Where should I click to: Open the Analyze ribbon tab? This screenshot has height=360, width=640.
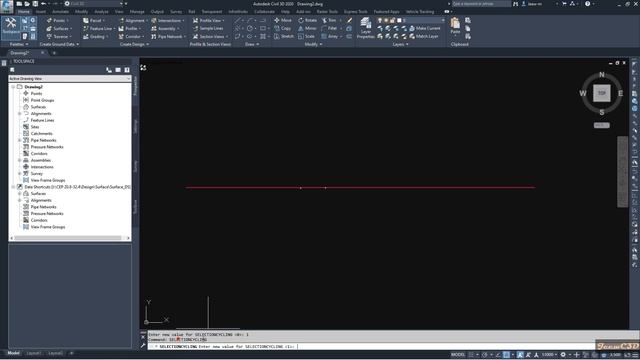tap(101, 12)
